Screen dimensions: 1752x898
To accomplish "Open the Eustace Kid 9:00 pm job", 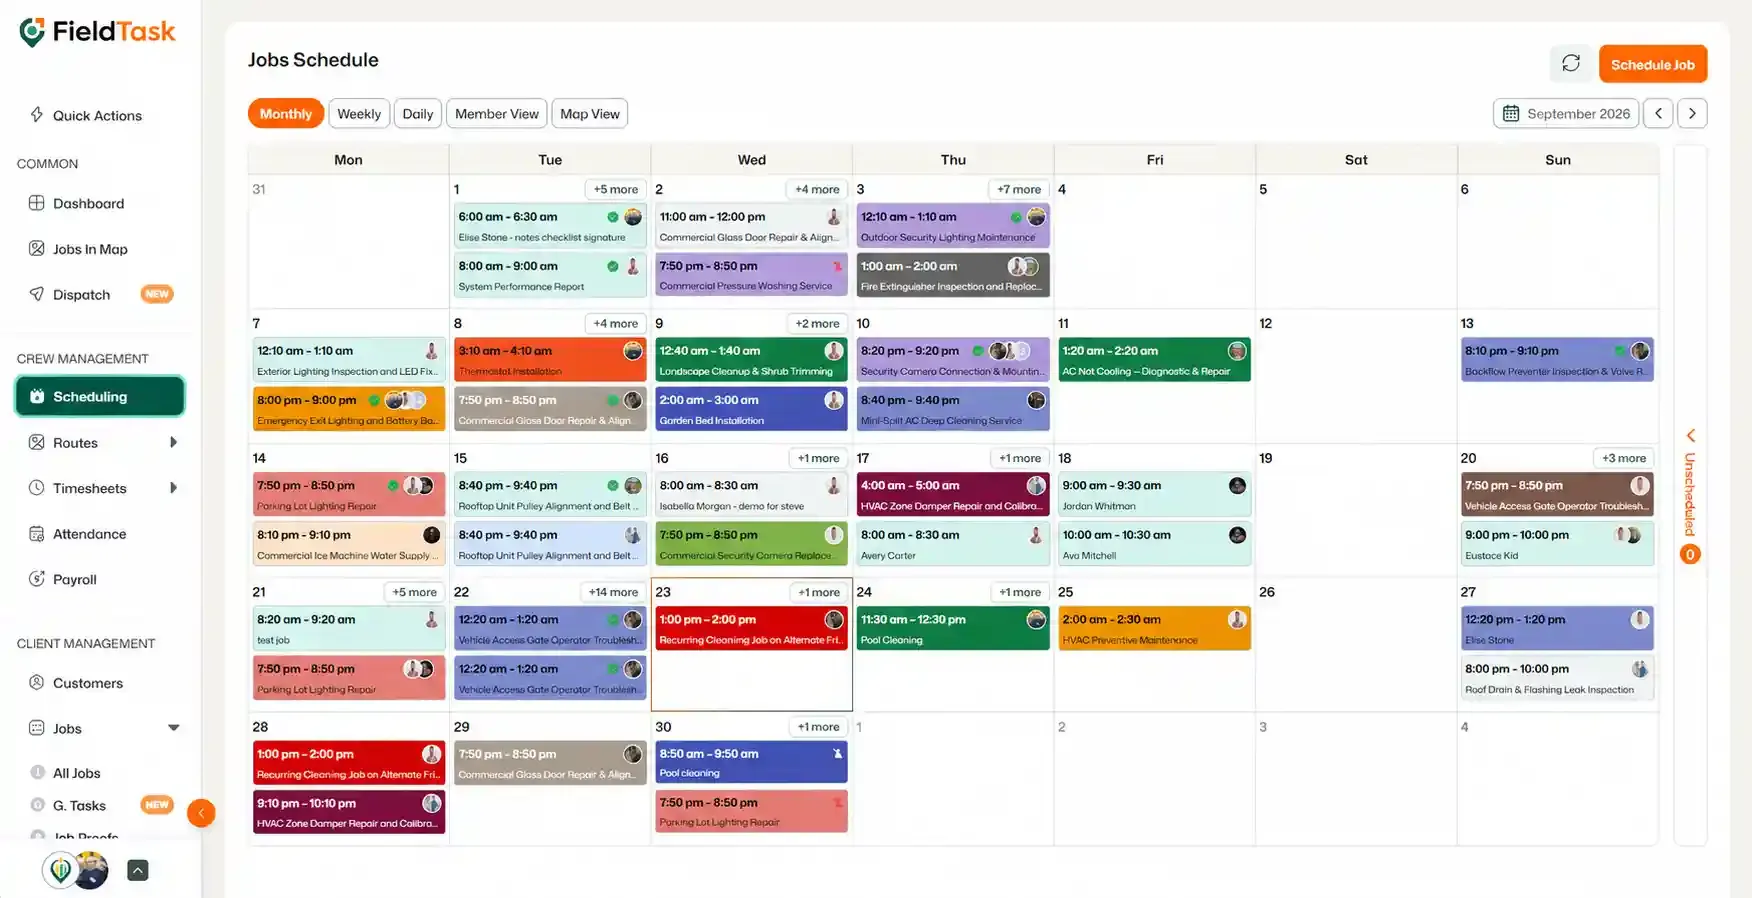I will point(1558,545).
